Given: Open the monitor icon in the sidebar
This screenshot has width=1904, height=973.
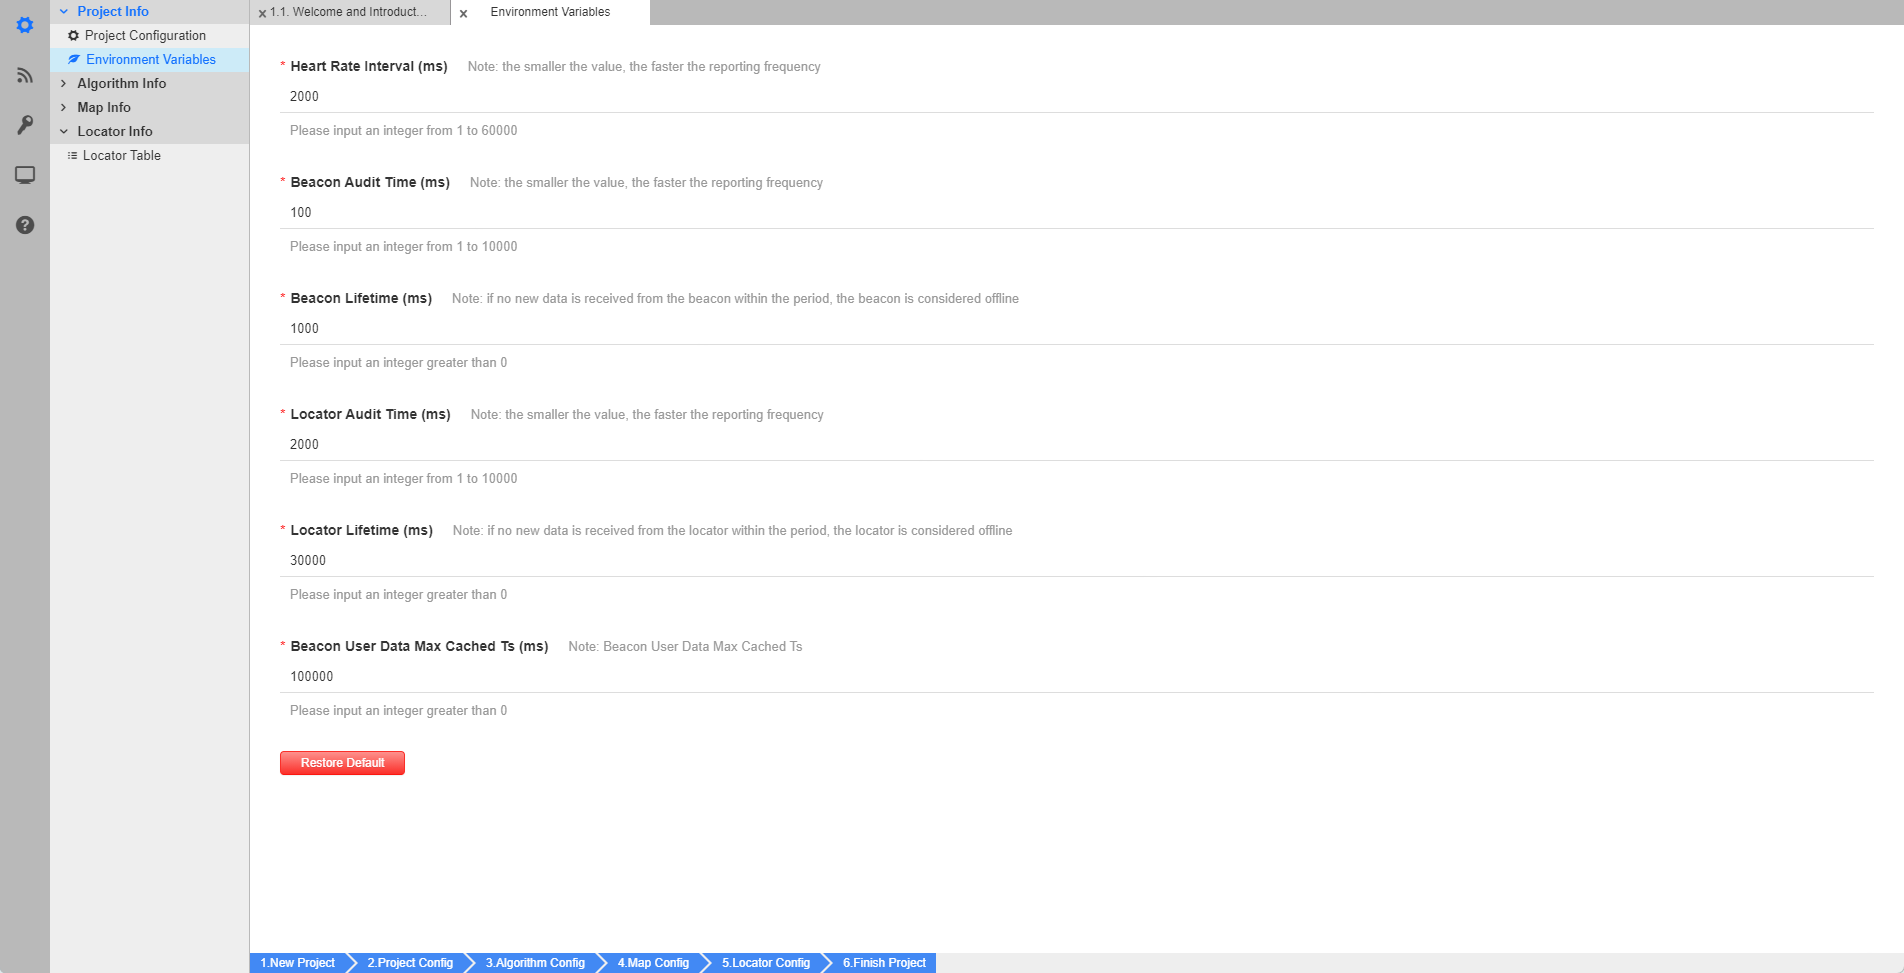Looking at the screenshot, I should point(24,175).
